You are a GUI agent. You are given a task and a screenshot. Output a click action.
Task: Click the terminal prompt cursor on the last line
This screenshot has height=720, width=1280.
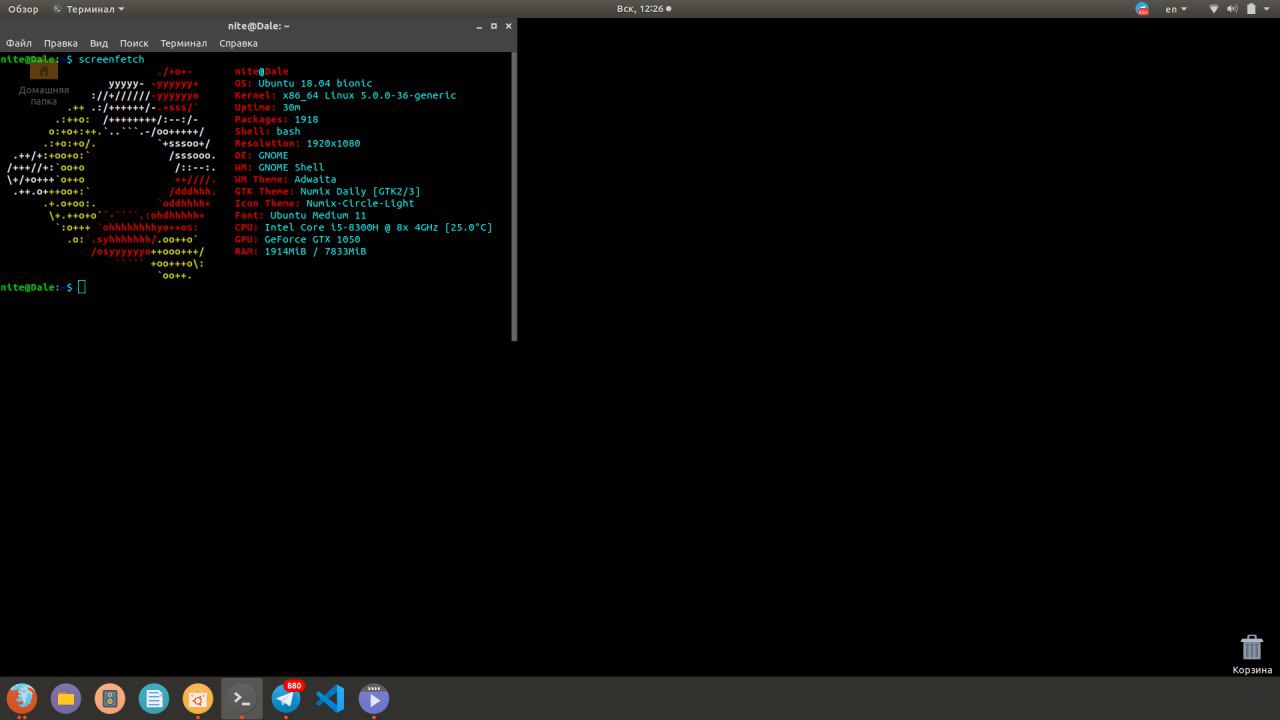point(82,287)
